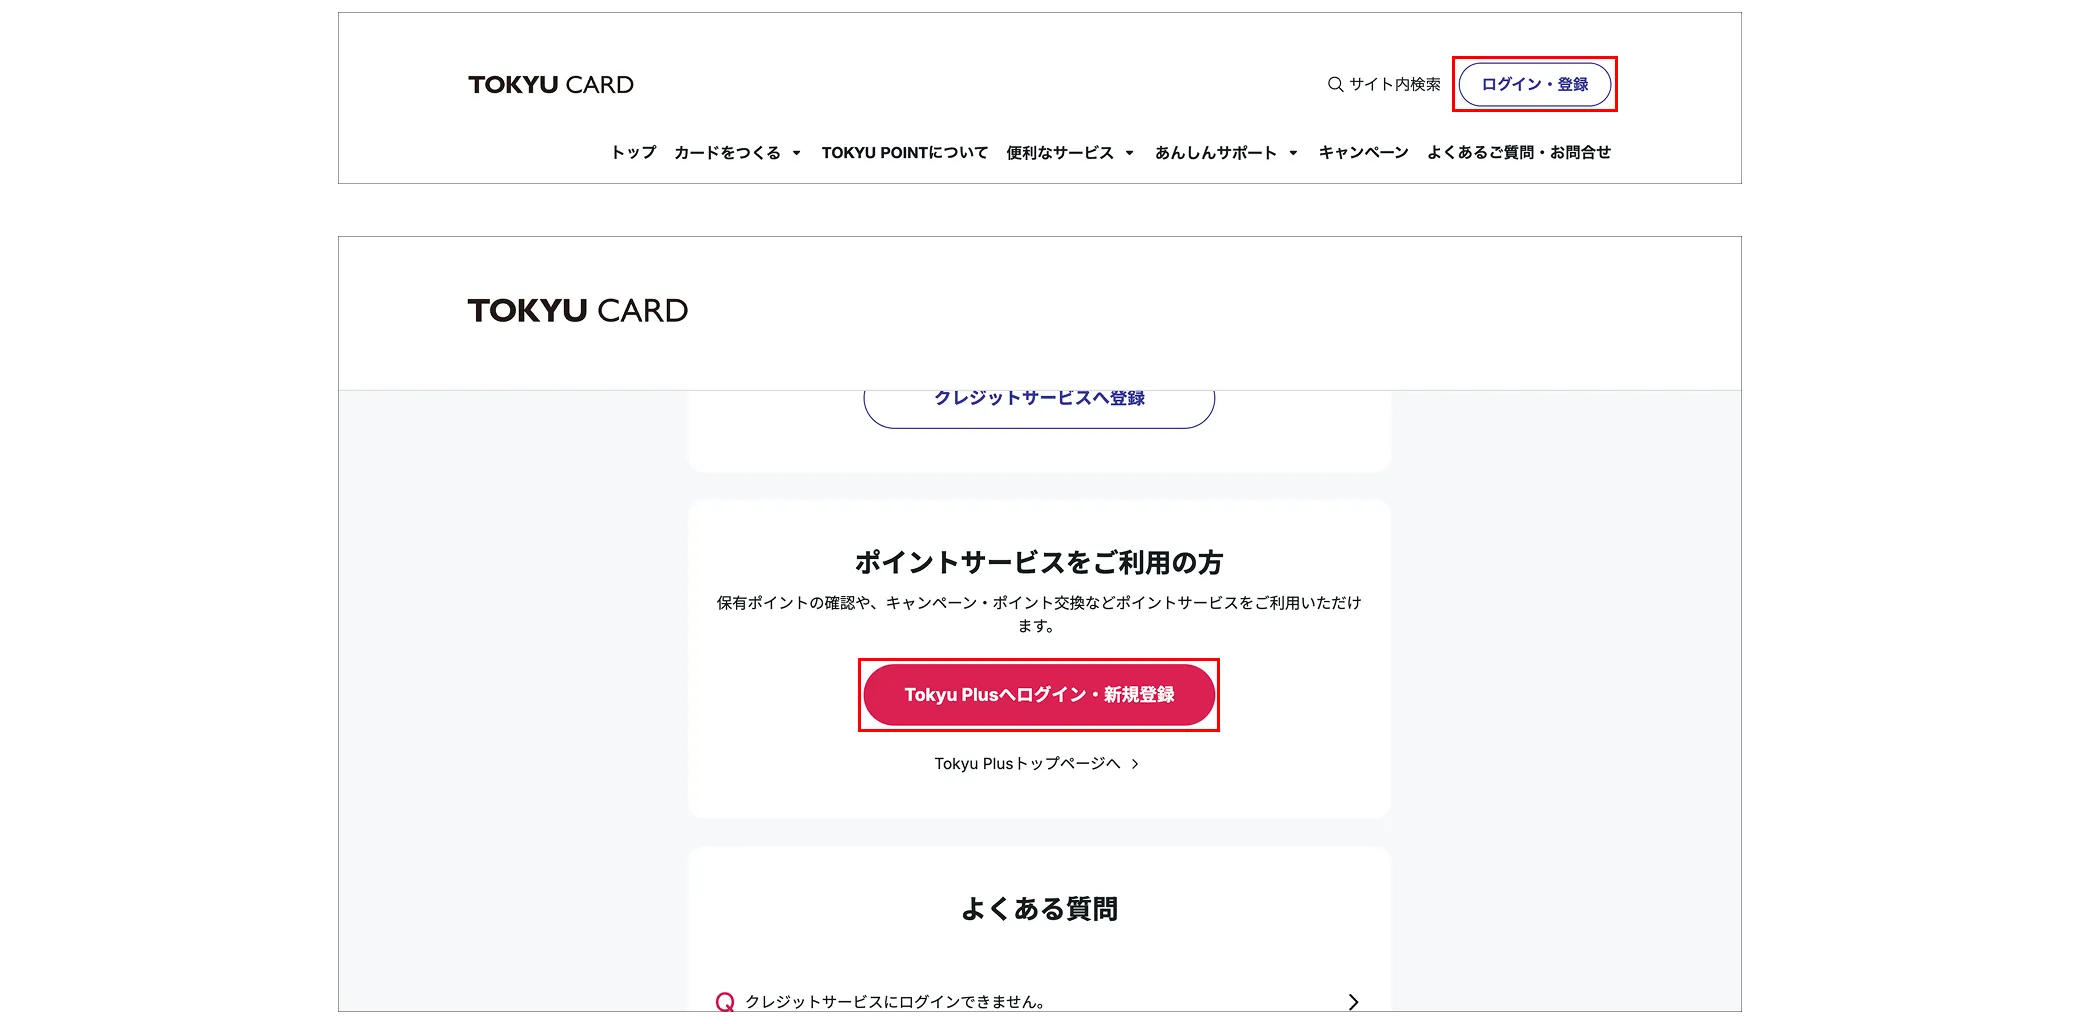Expand the あんしんサポート dropdown menu
The height and width of the screenshot is (1024, 2080).
1219,152
